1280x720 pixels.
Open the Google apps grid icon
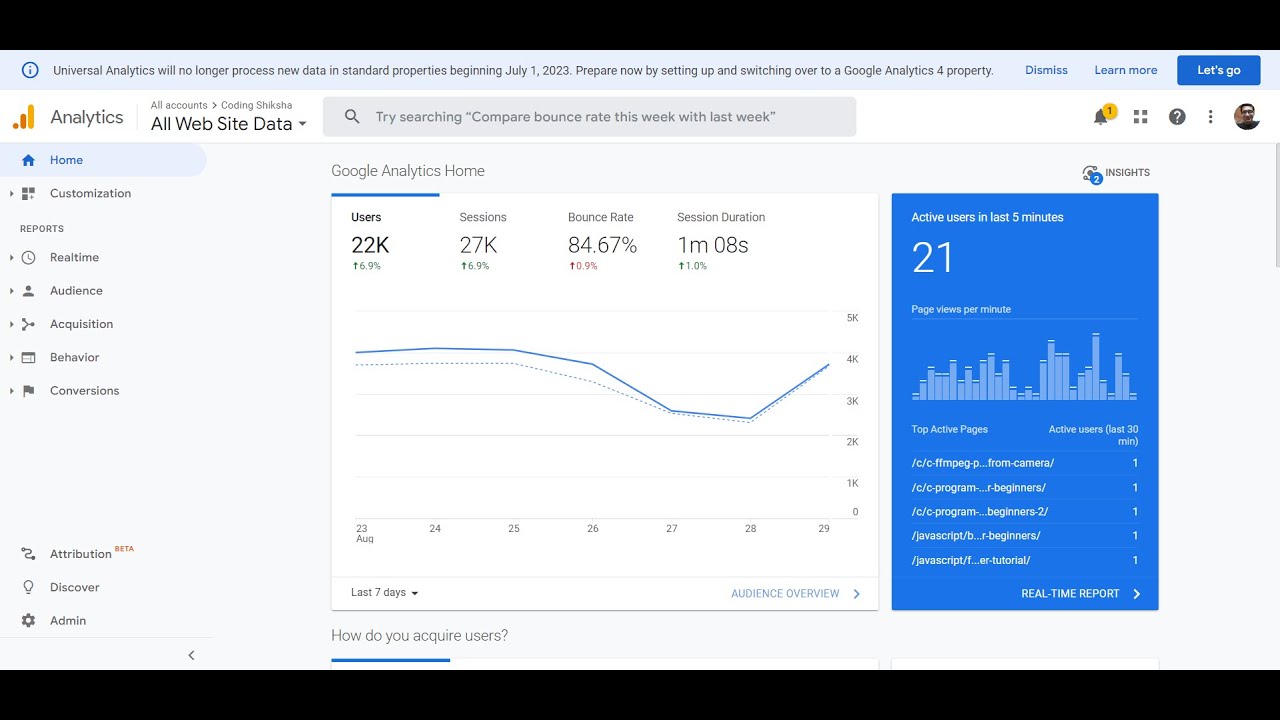[1140, 117]
